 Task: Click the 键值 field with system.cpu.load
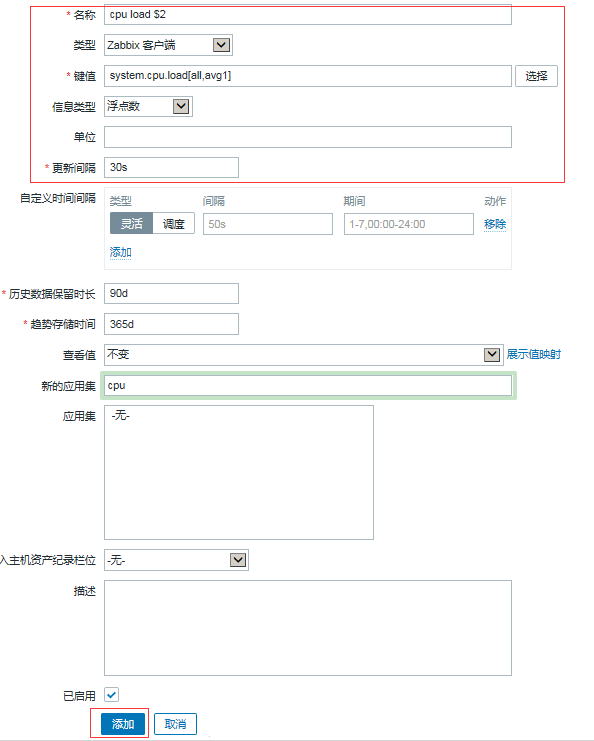(308, 76)
